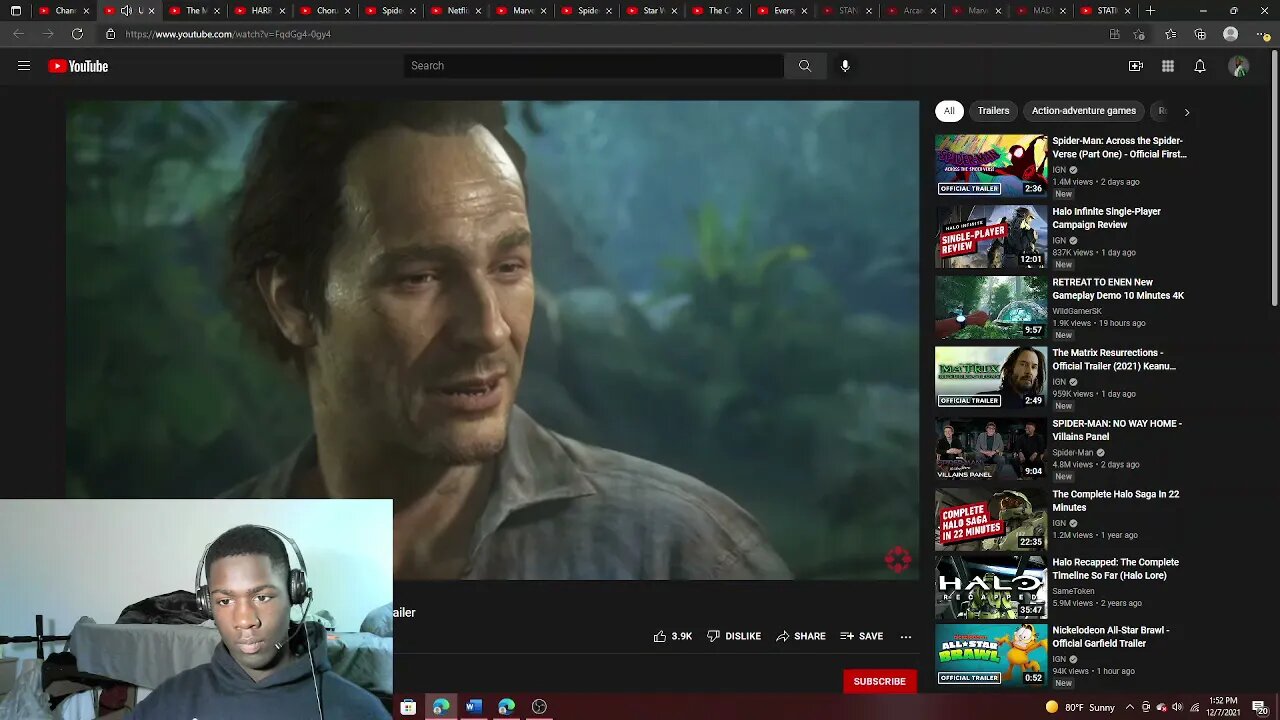
Task: Click the Dislike button
Action: (x=734, y=636)
